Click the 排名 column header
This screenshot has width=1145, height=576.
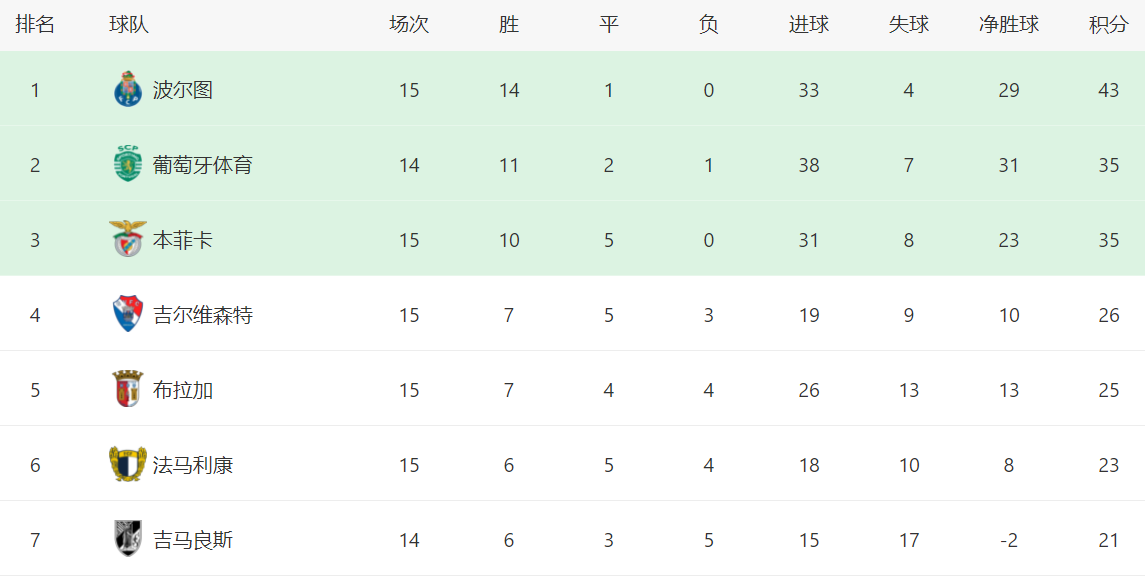point(35,25)
